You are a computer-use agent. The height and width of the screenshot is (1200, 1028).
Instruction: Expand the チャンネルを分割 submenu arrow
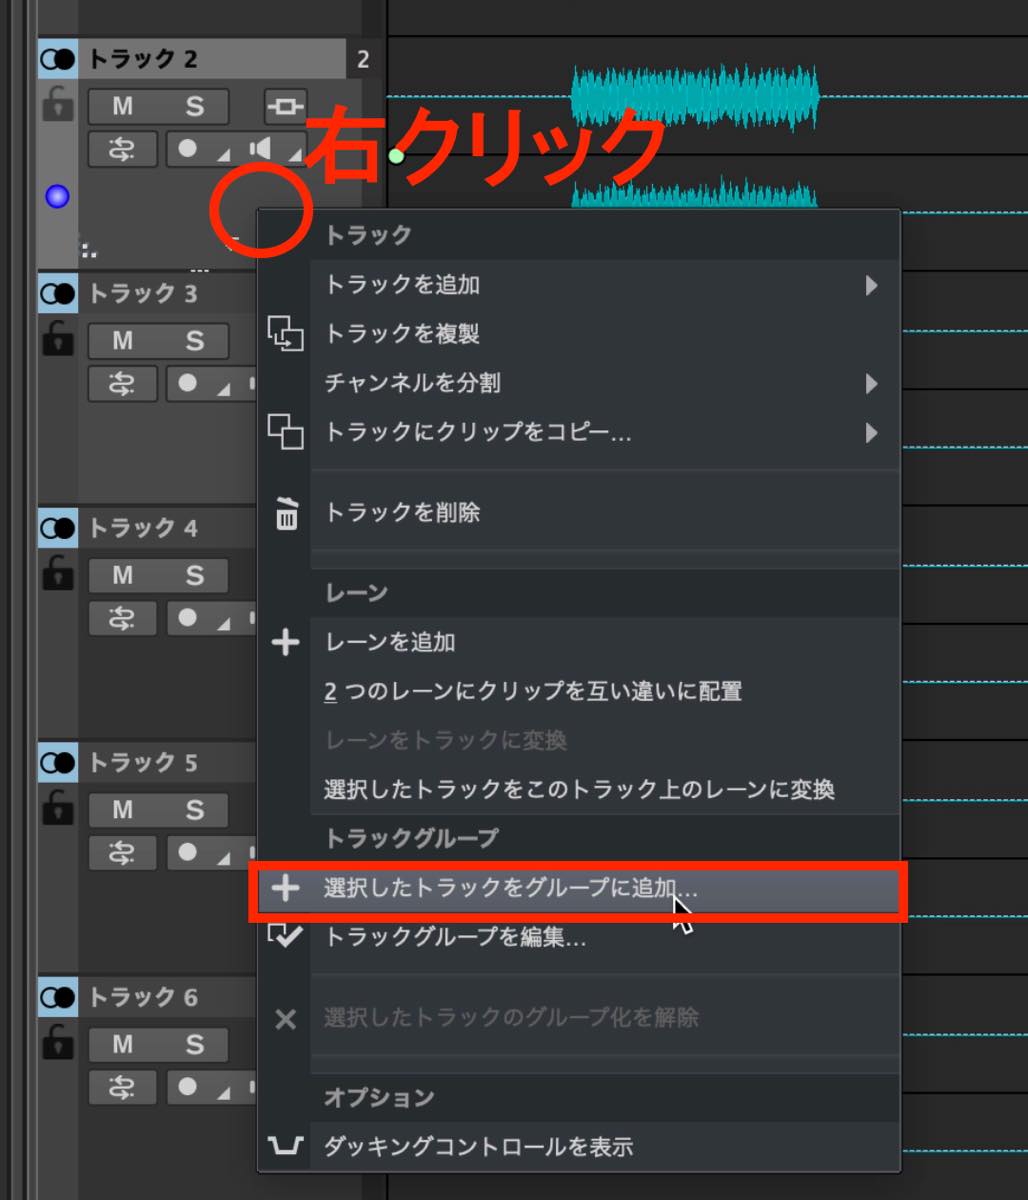[x=871, y=383]
